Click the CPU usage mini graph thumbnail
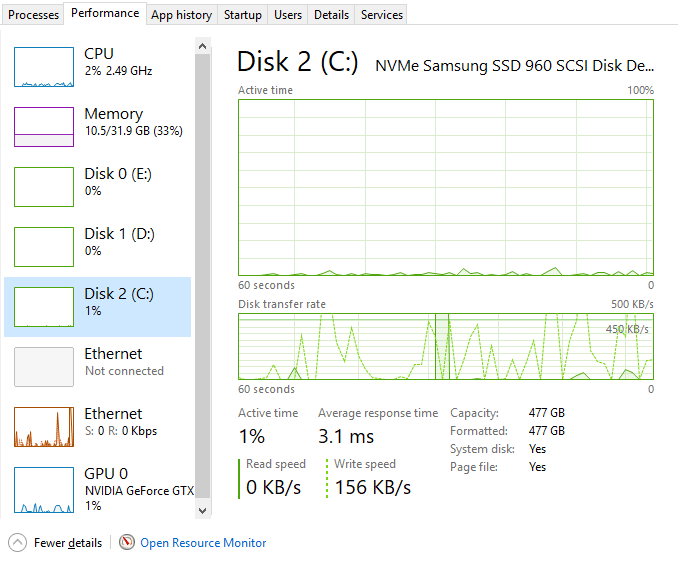The image size is (678, 567). point(43,67)
